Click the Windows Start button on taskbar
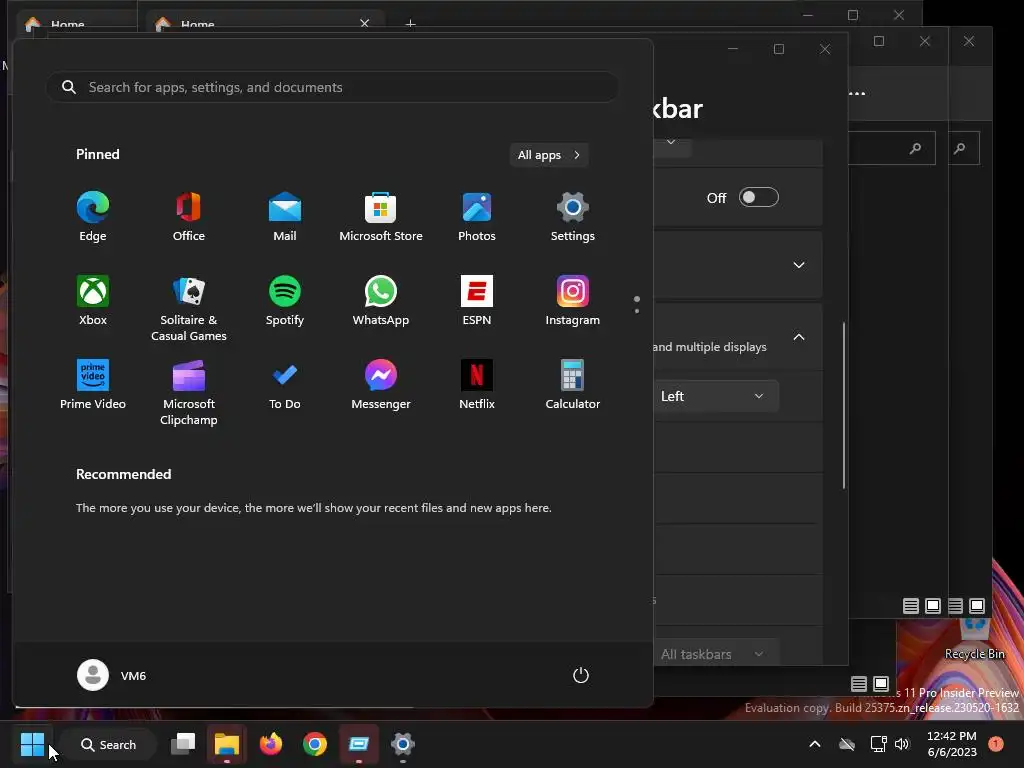Image resolution: width=1024 pixels, height=768 pixels. (32, 744)
